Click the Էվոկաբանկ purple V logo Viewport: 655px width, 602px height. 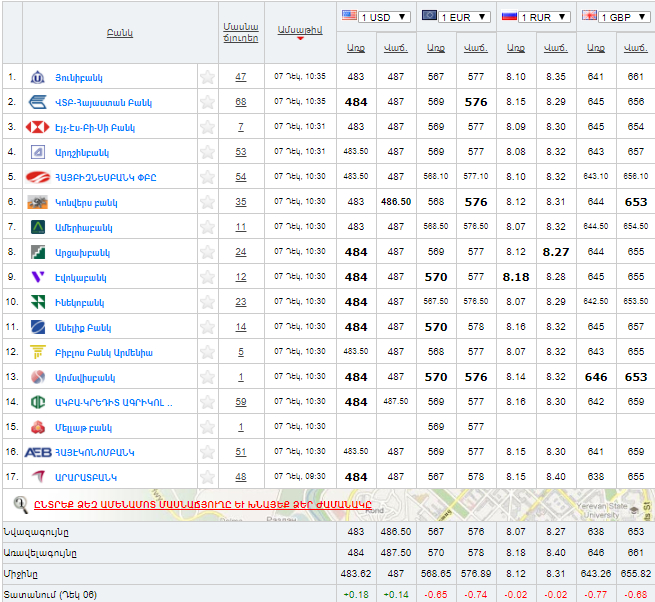click(x=38, y=277)
